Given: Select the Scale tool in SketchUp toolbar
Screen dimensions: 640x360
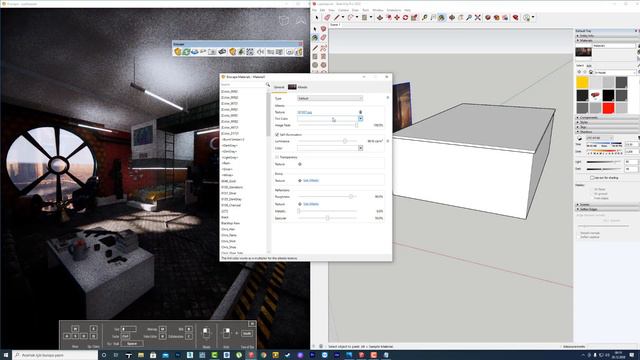Looking at the screenshot, I should (x=414, y=18).
